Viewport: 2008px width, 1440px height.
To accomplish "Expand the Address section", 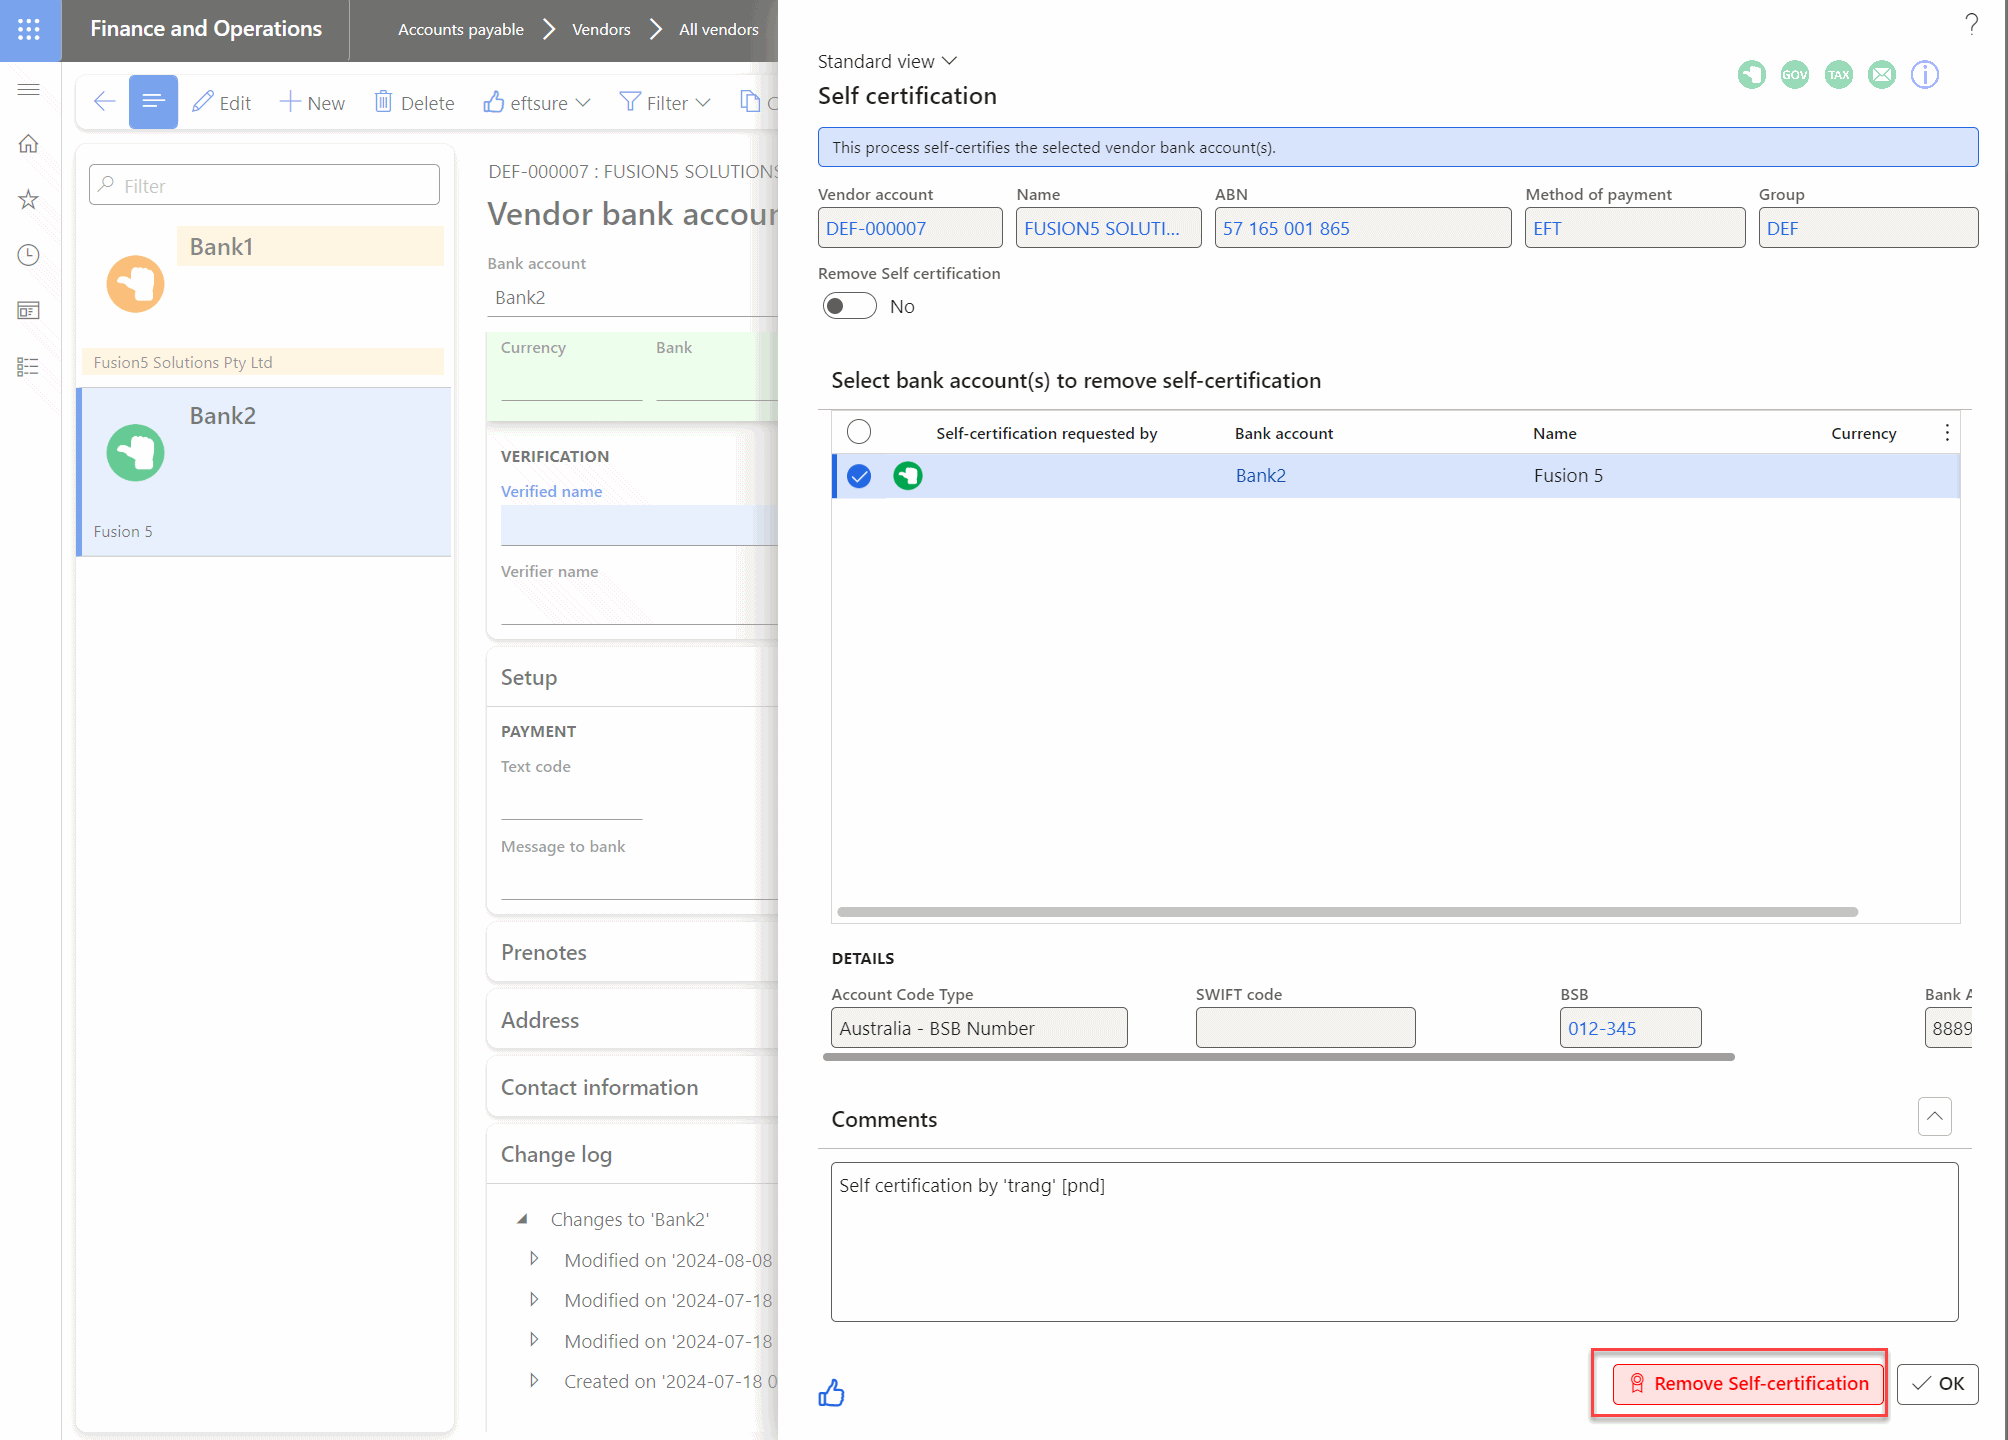I will point(632,1020).
